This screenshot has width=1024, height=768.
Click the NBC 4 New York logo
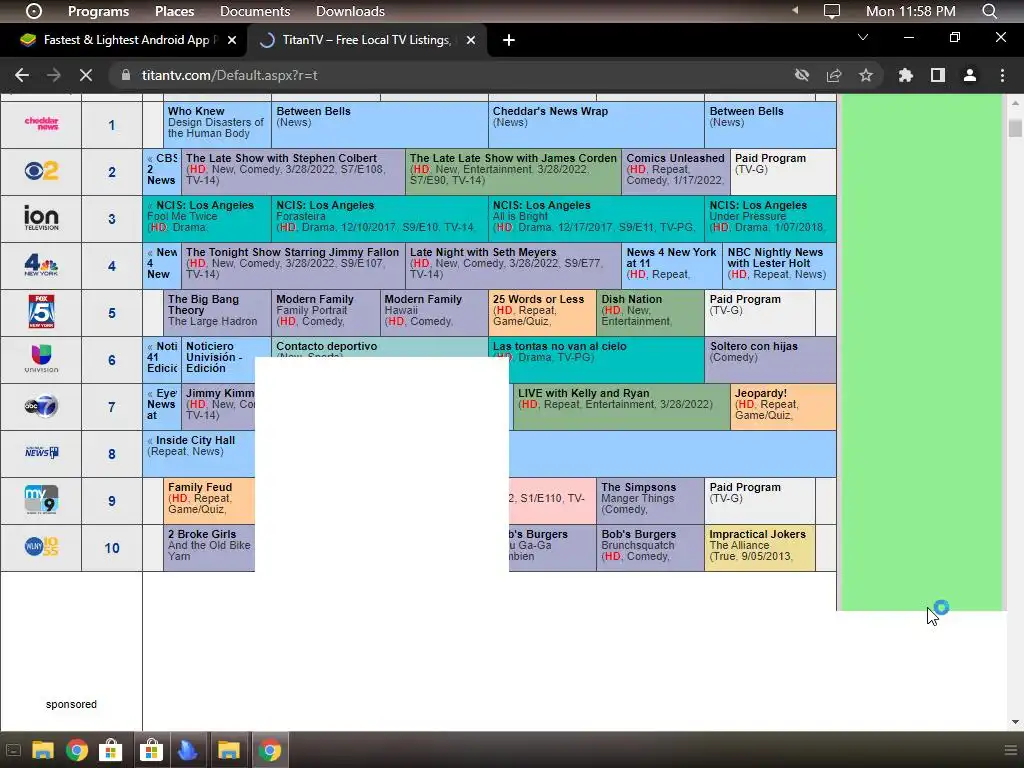(x=41, y=264)
